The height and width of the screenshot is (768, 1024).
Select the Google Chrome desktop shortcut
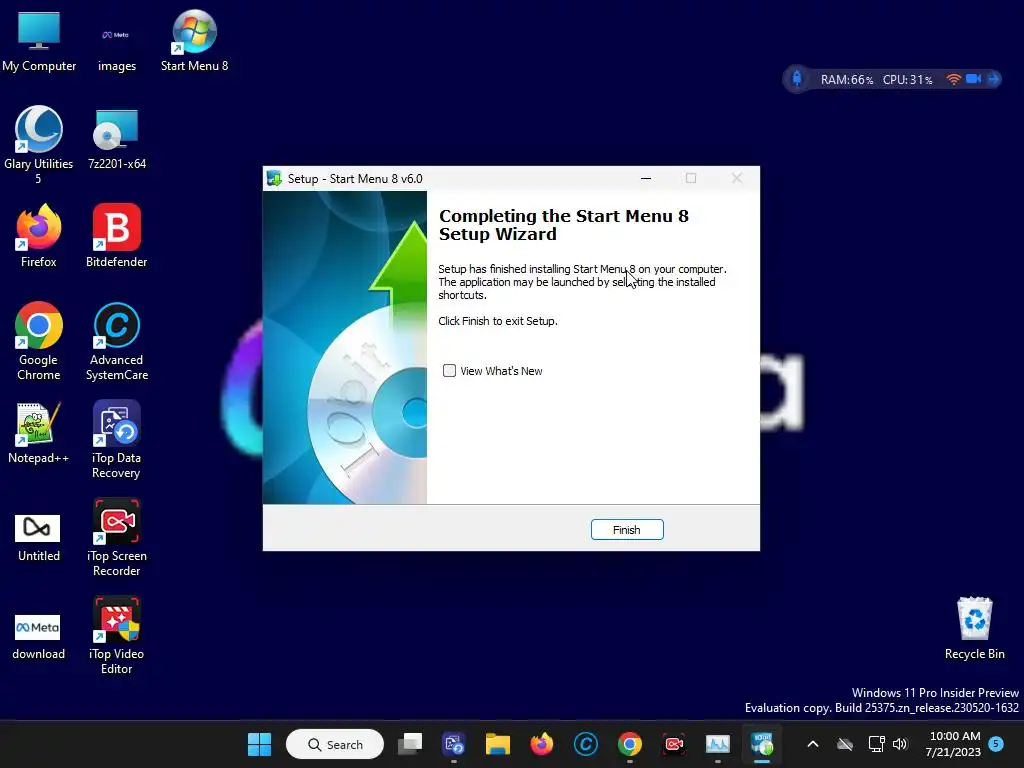click(39, 341)
